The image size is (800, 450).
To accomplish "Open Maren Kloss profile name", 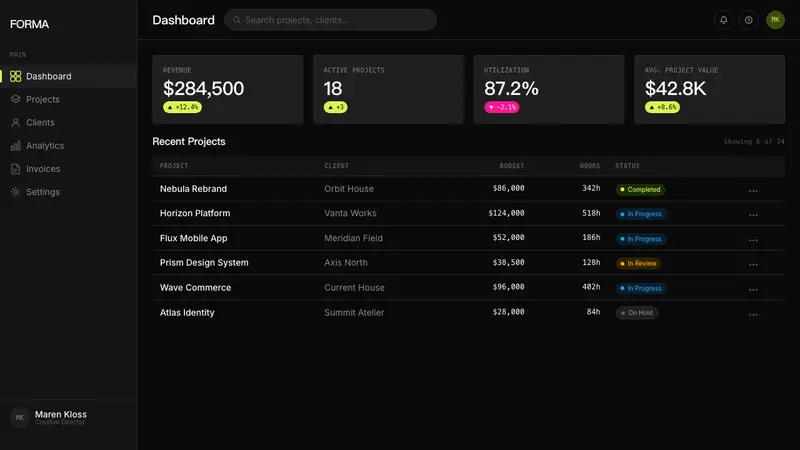I will [x=61, y=414].
